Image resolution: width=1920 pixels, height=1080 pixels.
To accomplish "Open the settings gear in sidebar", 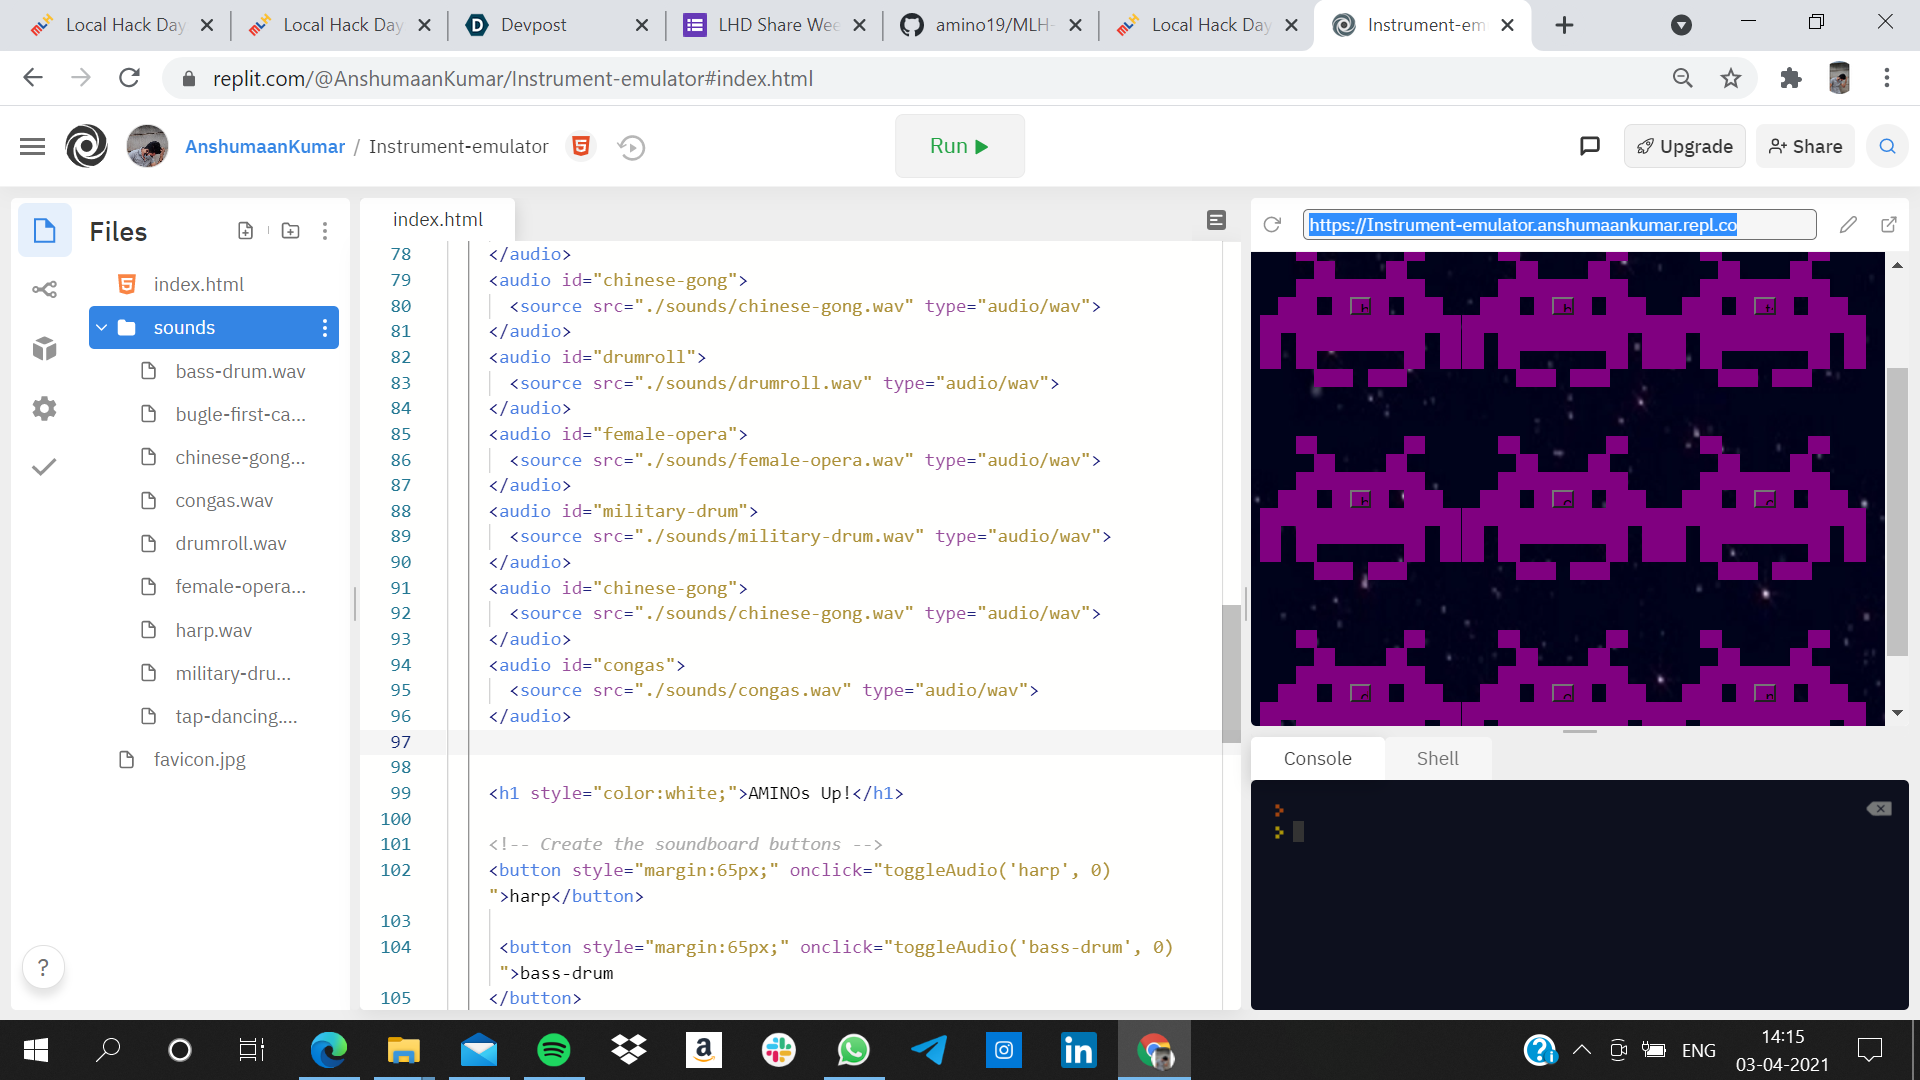I will pos(44,408).
